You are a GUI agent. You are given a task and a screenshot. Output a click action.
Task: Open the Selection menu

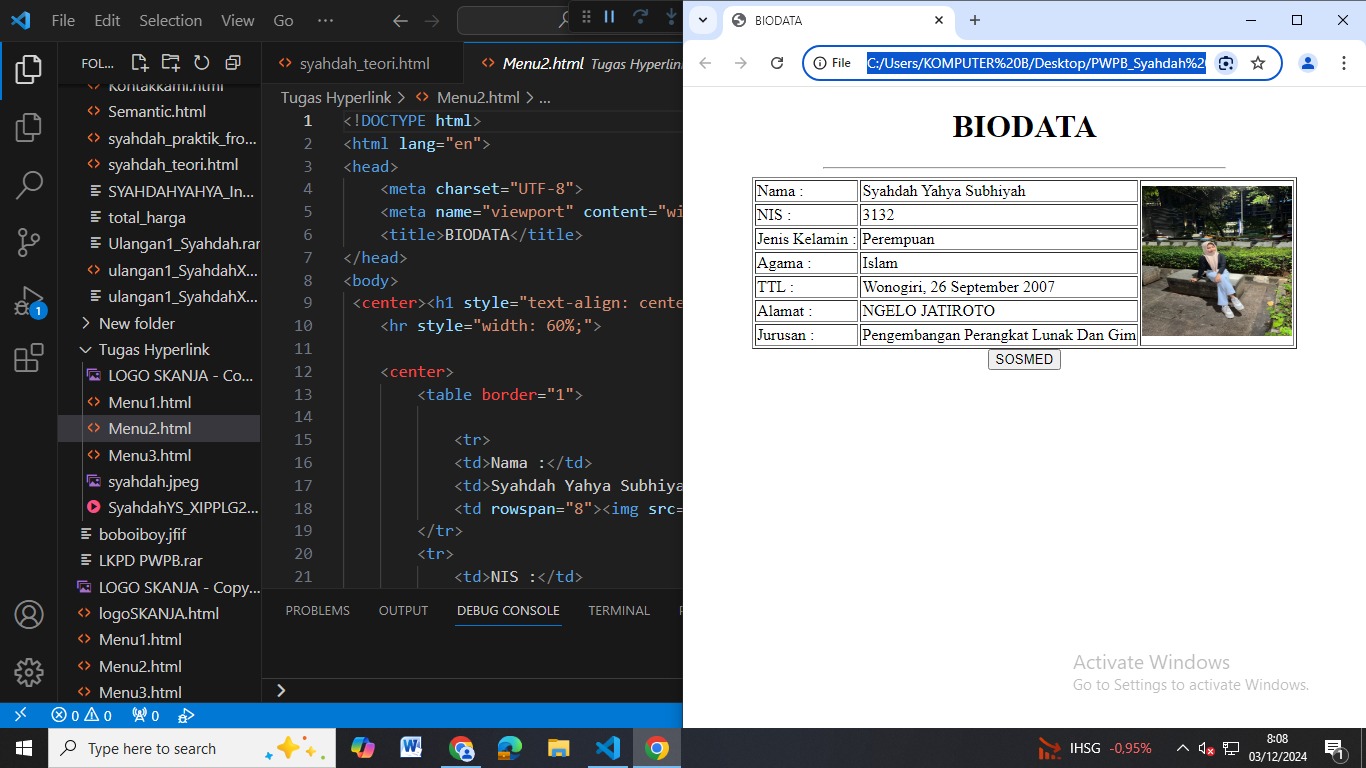(170, 20)
